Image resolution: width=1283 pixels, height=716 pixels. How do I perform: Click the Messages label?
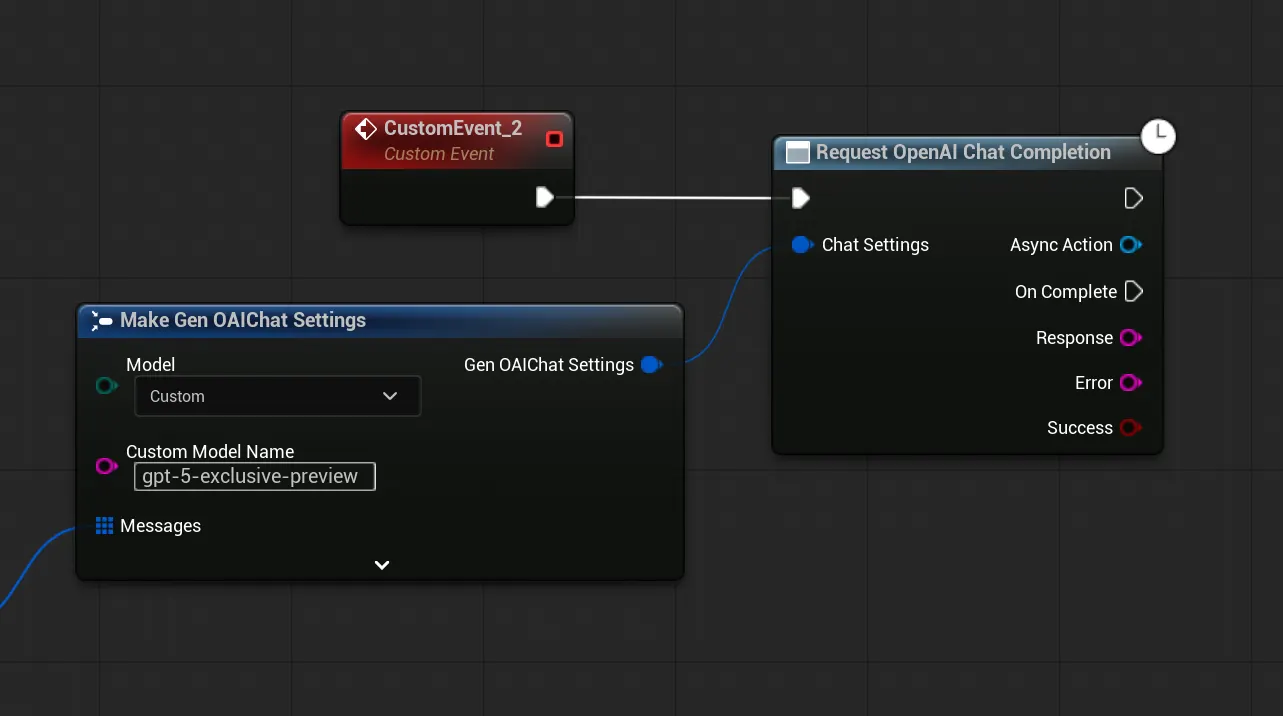point(160,526)
